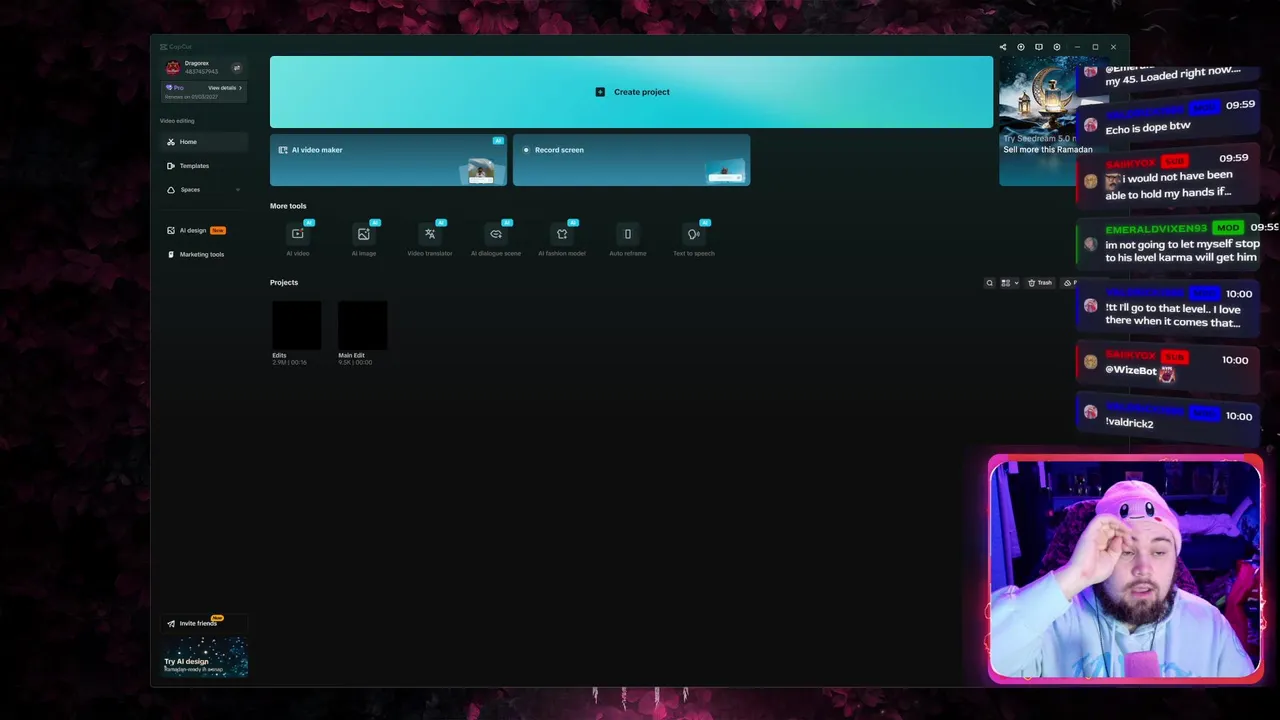Open AI design in sidebar

(x=204, y=230)
